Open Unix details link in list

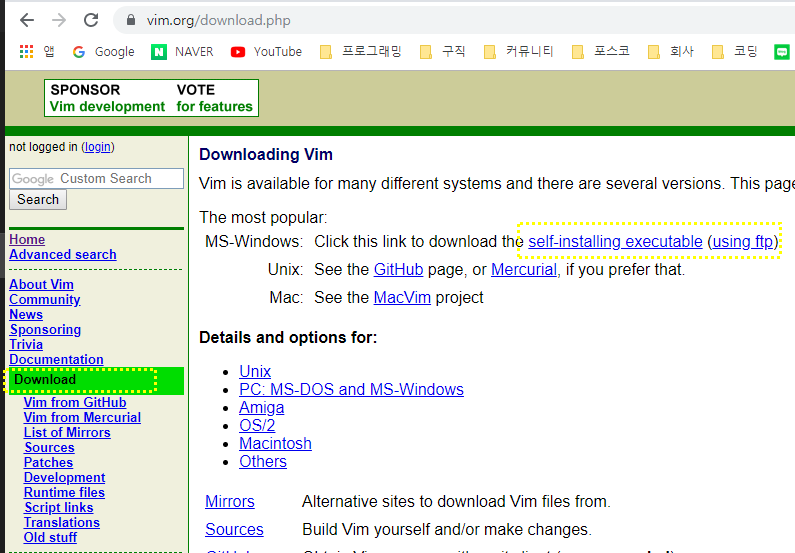[255, 372]
